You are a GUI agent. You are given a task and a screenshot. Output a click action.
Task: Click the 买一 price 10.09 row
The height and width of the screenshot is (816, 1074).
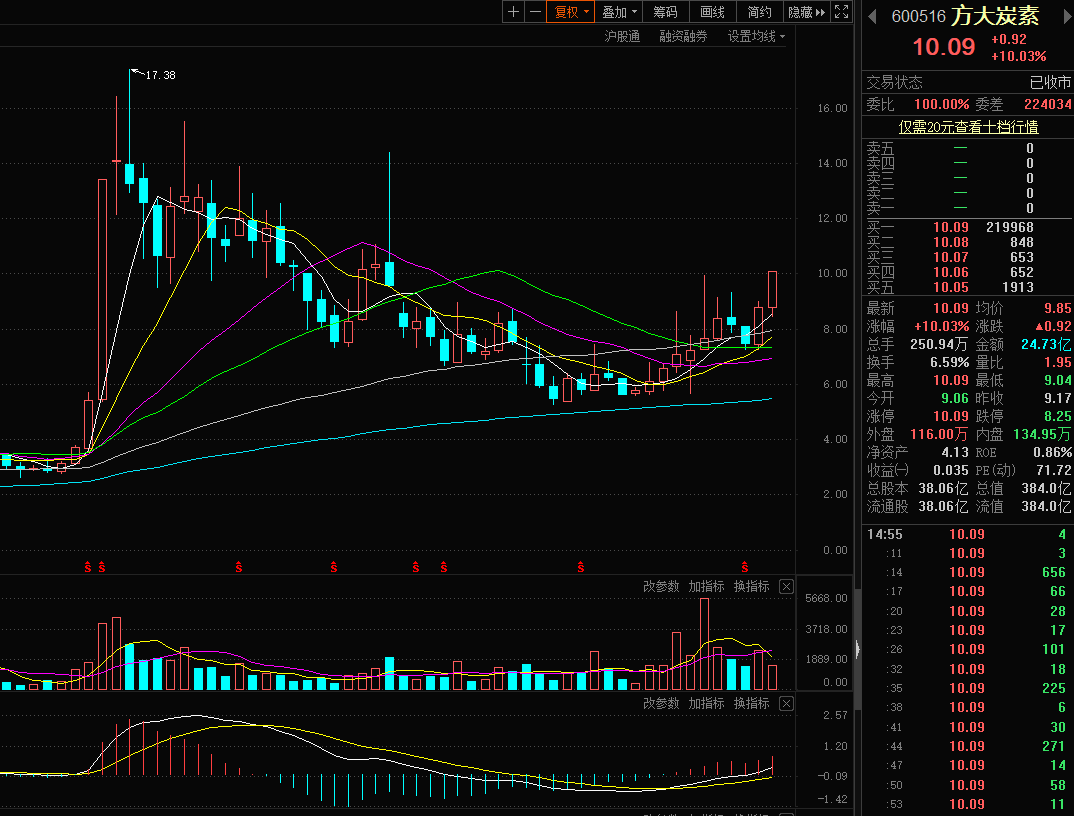click(x=966, y=227)
